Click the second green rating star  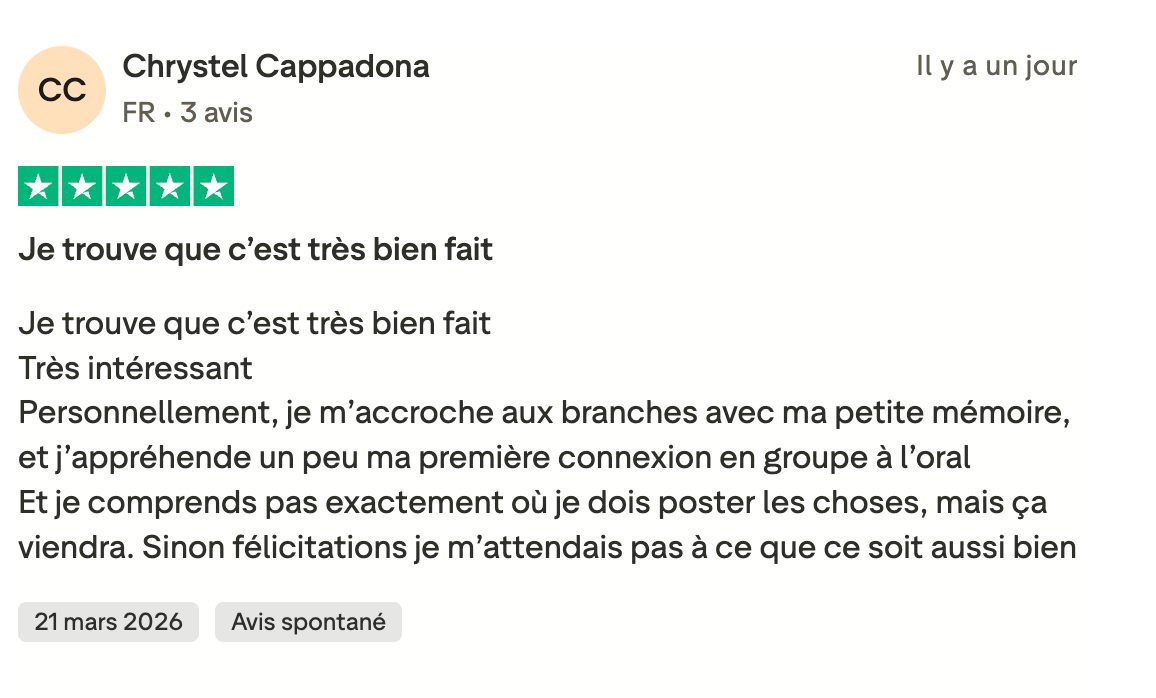pos(82,186)
